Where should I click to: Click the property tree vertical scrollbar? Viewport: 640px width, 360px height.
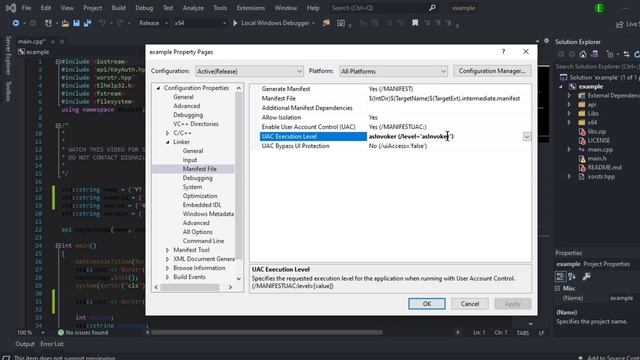click(x=239, y=176)
